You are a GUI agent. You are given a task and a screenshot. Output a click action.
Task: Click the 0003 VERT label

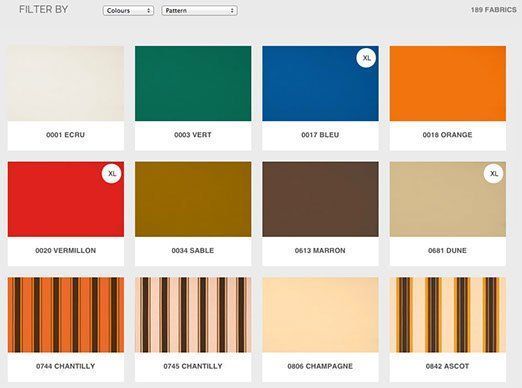(193, 135)
